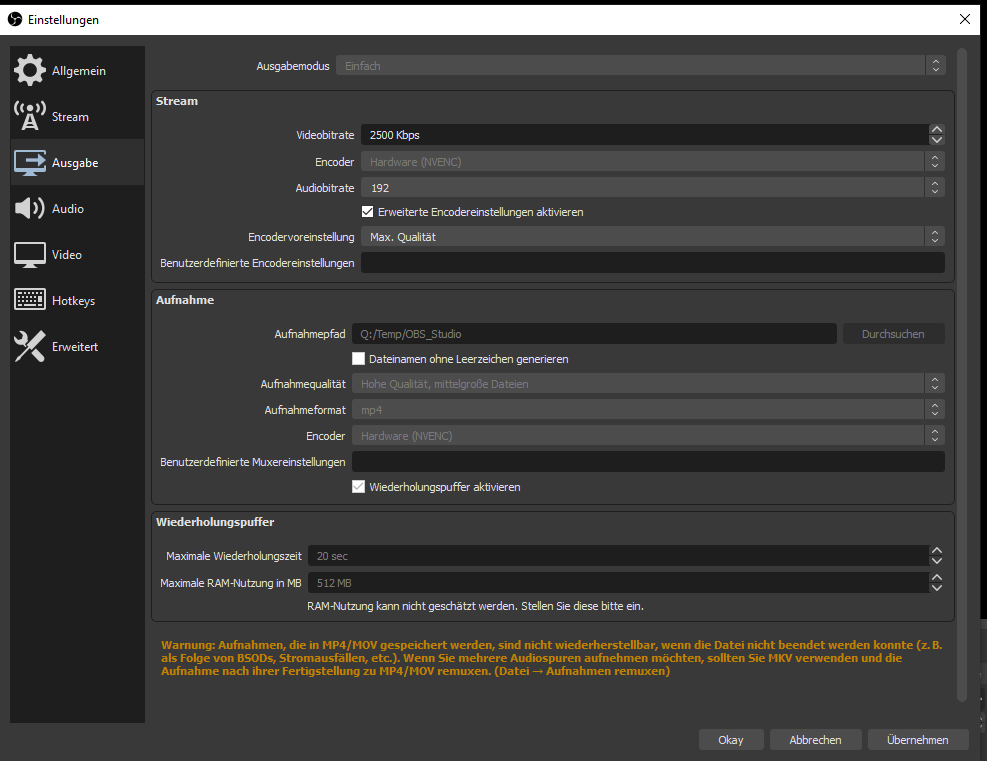Open Stream settings via antenna icon
The width and height of the screenshot is (987, 761).
[30, 117]
